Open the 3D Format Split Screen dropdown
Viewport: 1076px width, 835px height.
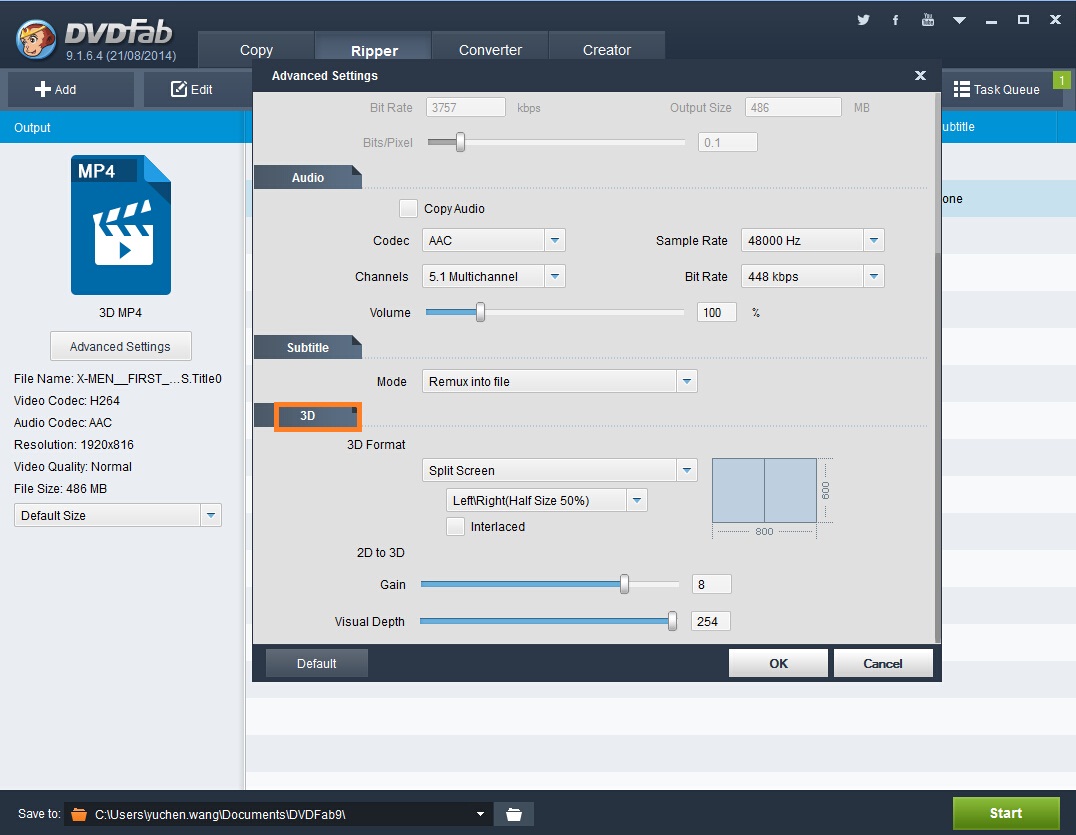coord(559,470)
